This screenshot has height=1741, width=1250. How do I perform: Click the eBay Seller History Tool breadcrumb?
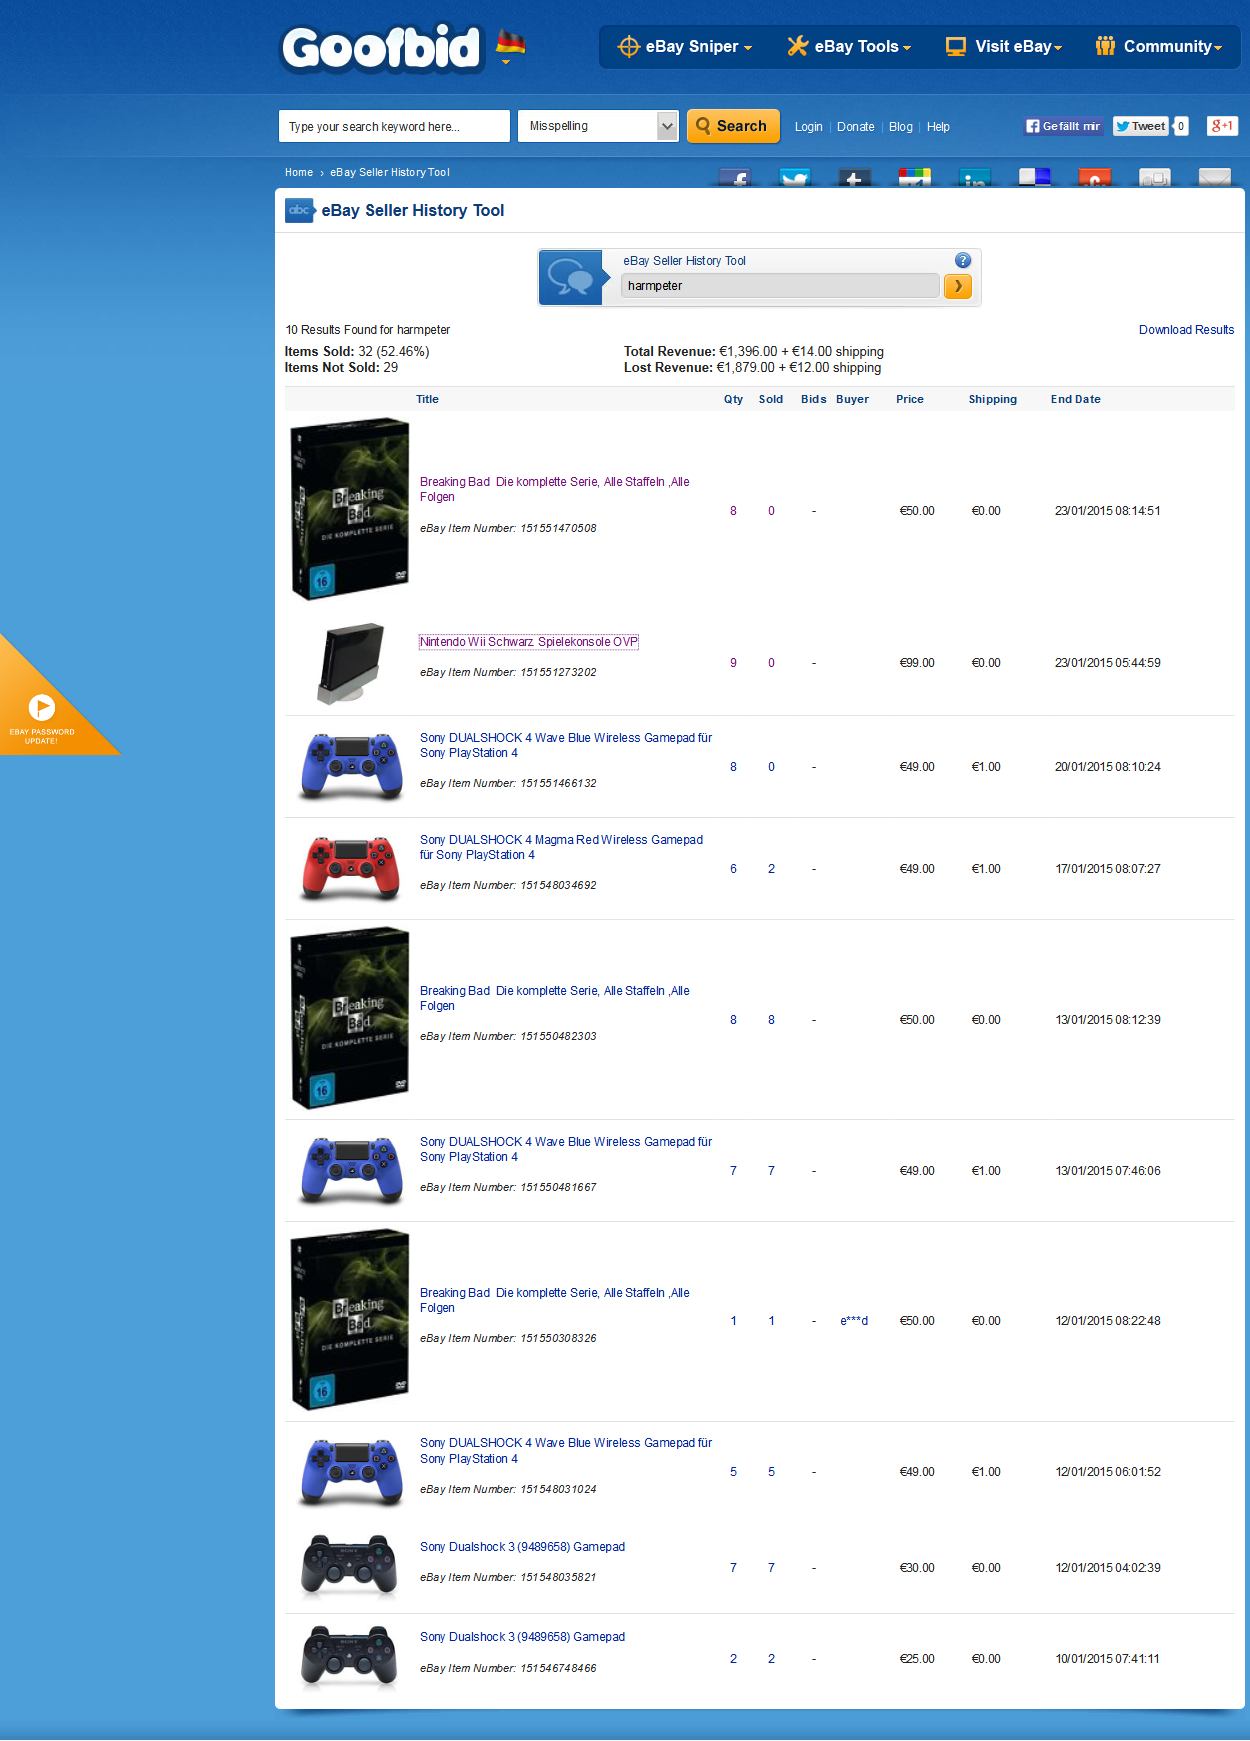(390, 172)
